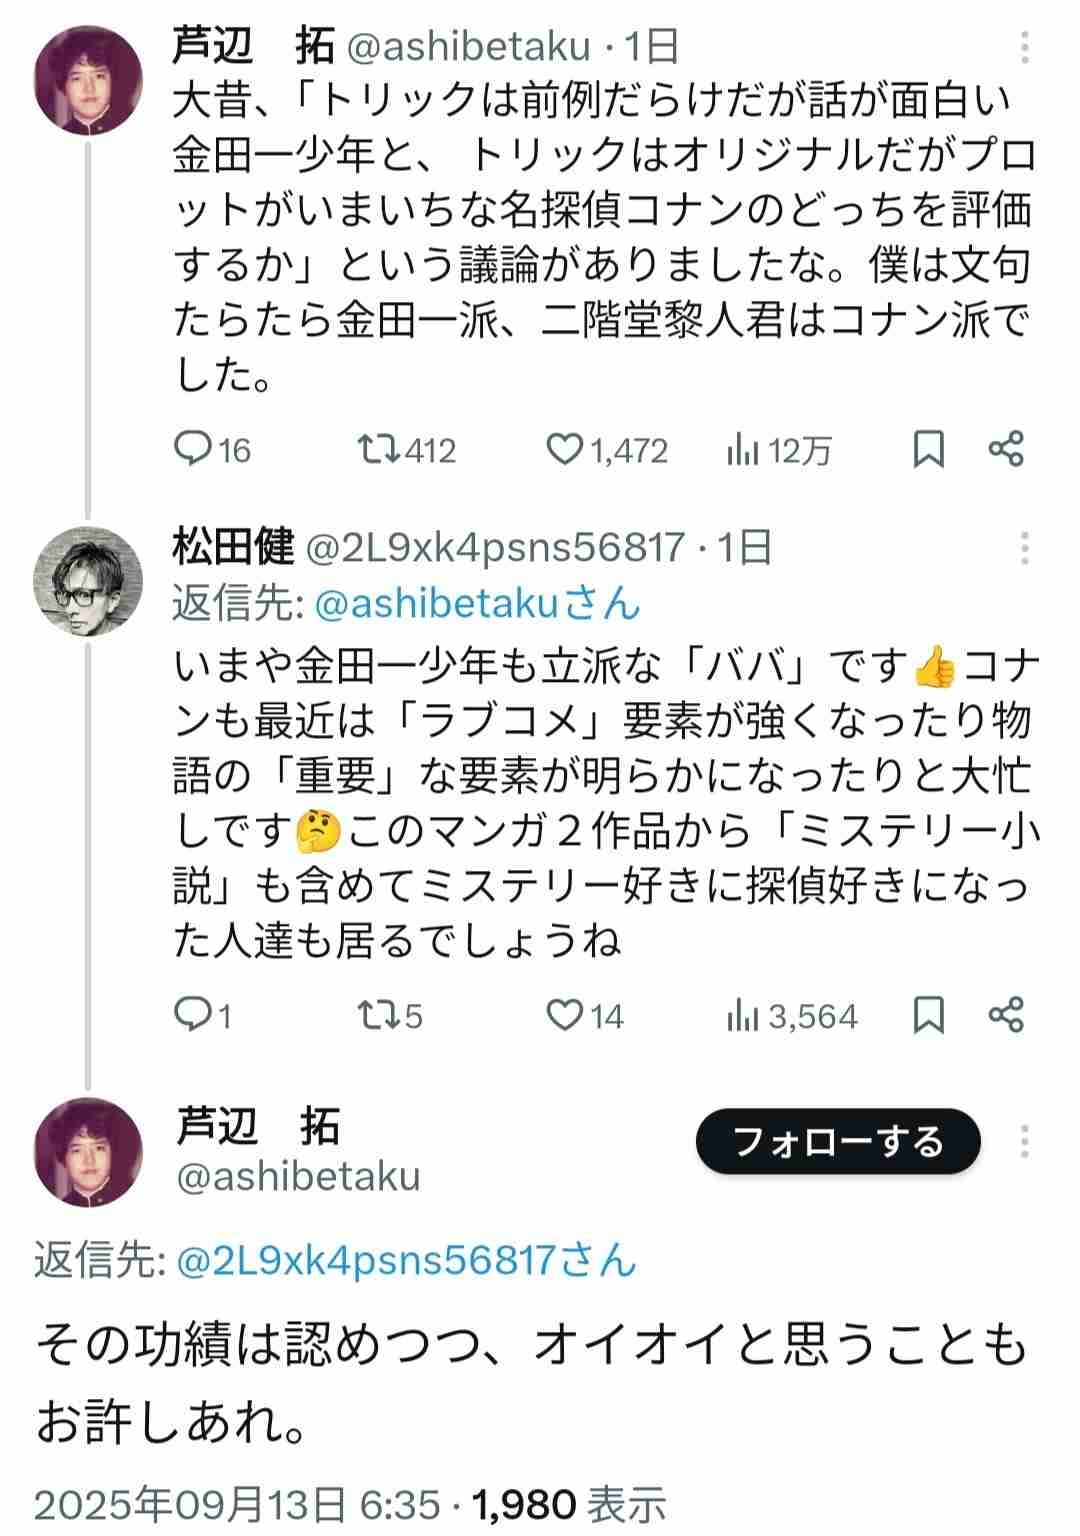Reply to 松田健's tweet
The height and width of the screenshot is (1536, 1080).
[x=191, y=1015]
